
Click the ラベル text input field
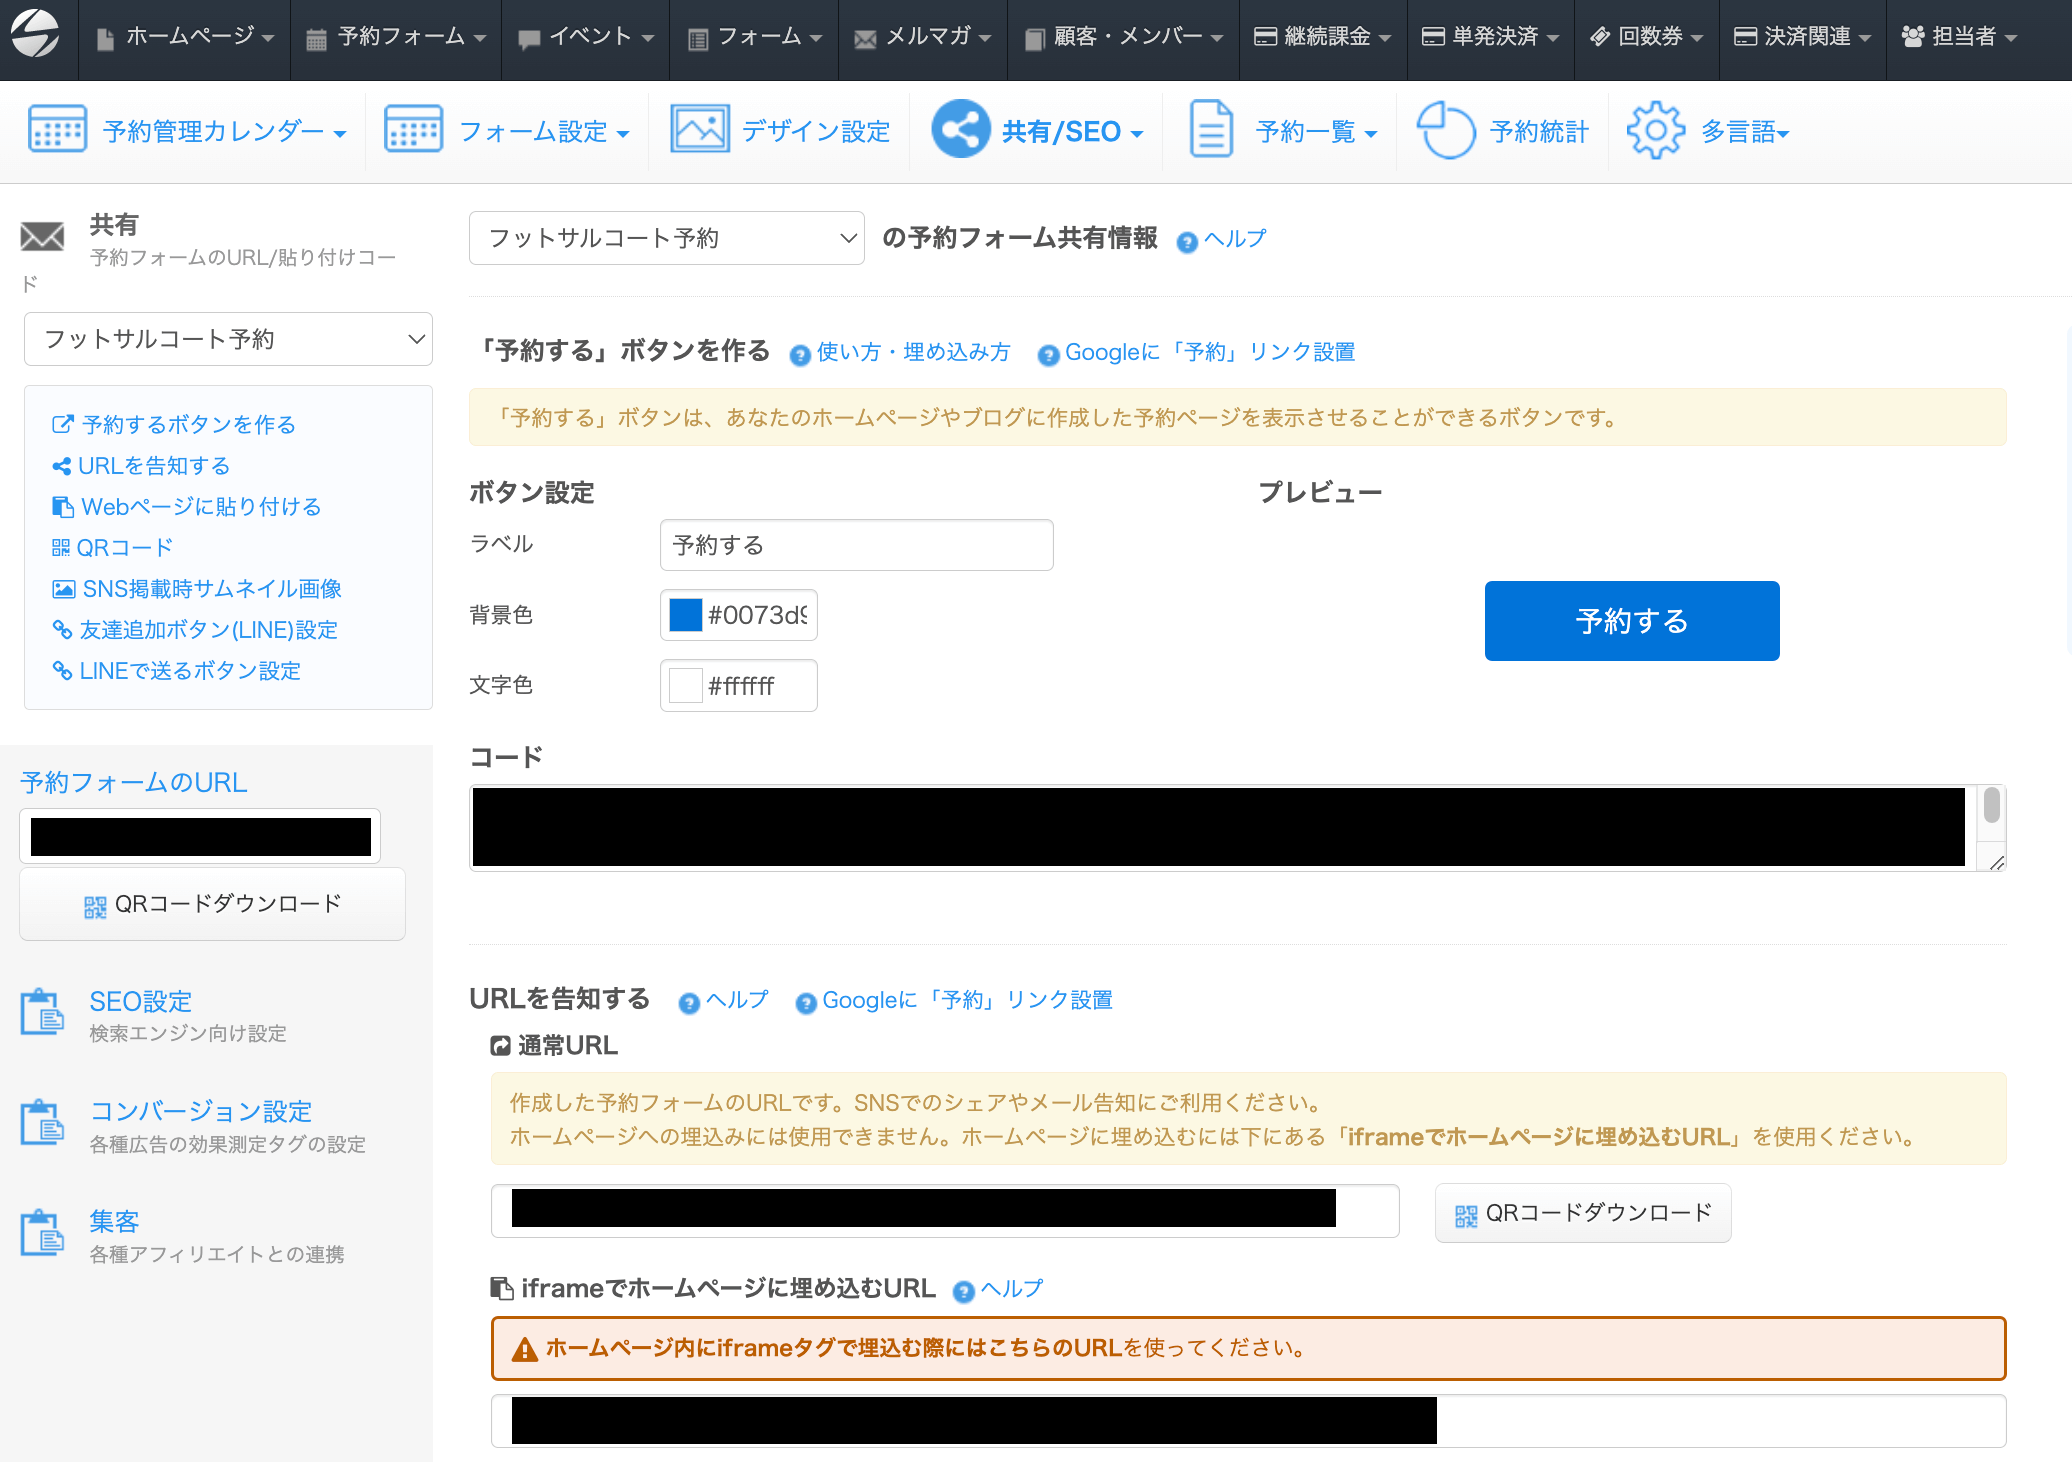coord(856,546)
